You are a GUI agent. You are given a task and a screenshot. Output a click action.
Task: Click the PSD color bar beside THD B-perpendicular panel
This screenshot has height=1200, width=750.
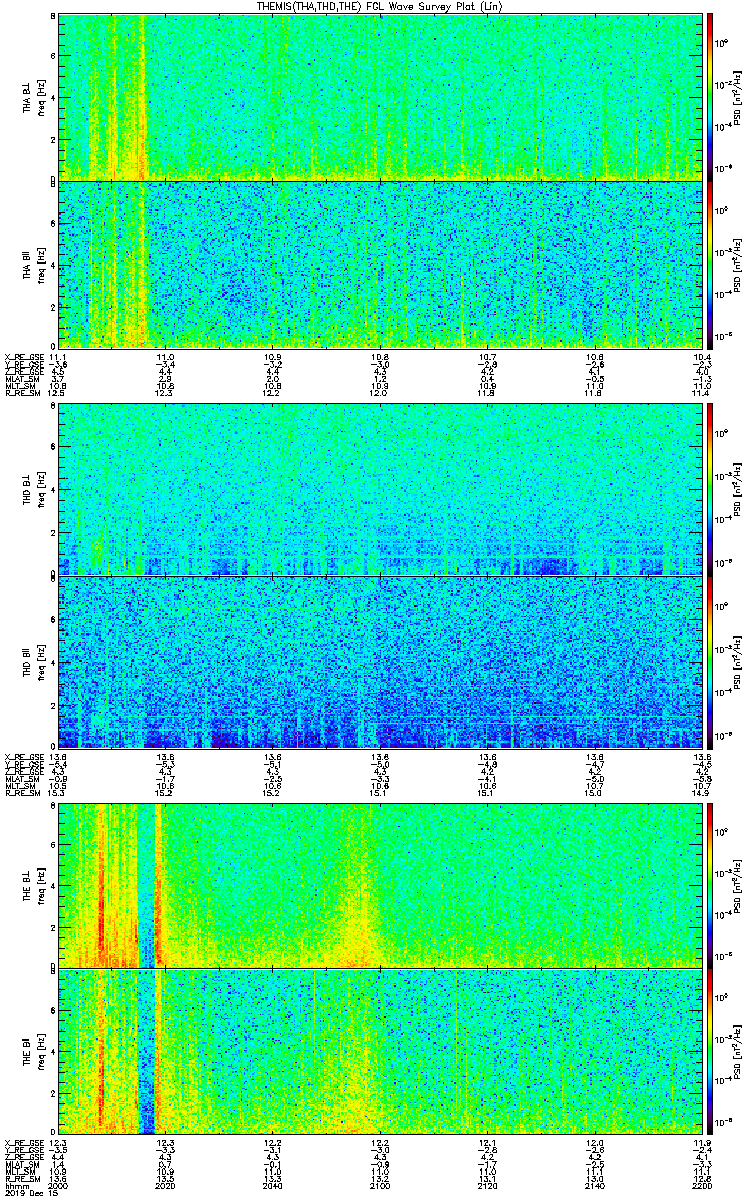click(711, 490)
